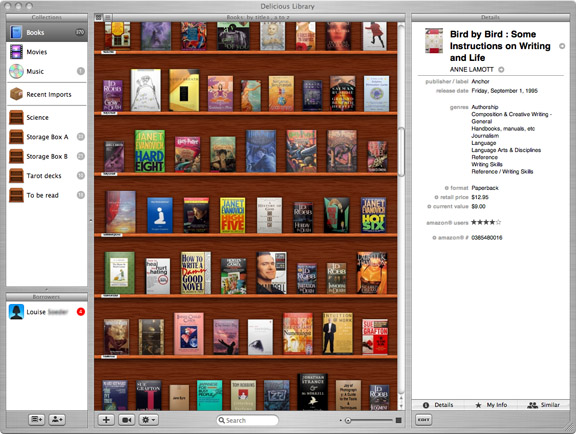Click the Authorship genre entry
The height and width of the screenshot is (434, 576).
[x=485, y=107]
